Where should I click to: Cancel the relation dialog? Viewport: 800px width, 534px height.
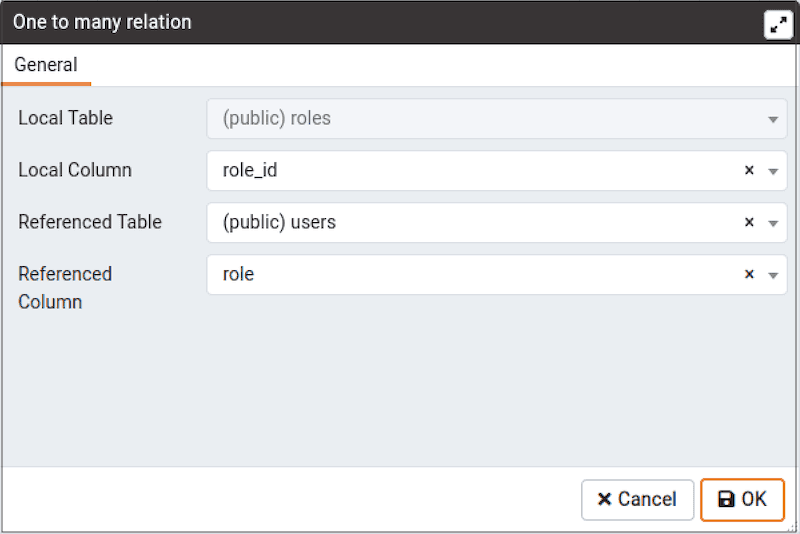pos(637,499)
